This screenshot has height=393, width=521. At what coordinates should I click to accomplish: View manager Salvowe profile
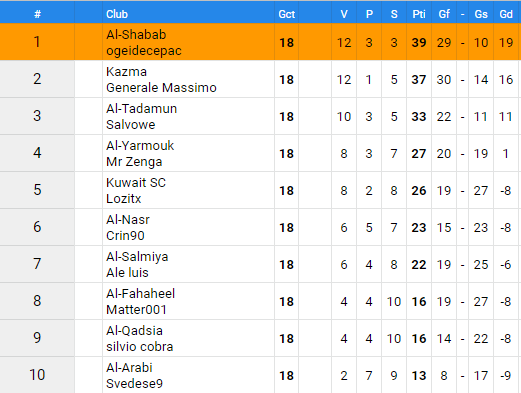pos(131,125)
